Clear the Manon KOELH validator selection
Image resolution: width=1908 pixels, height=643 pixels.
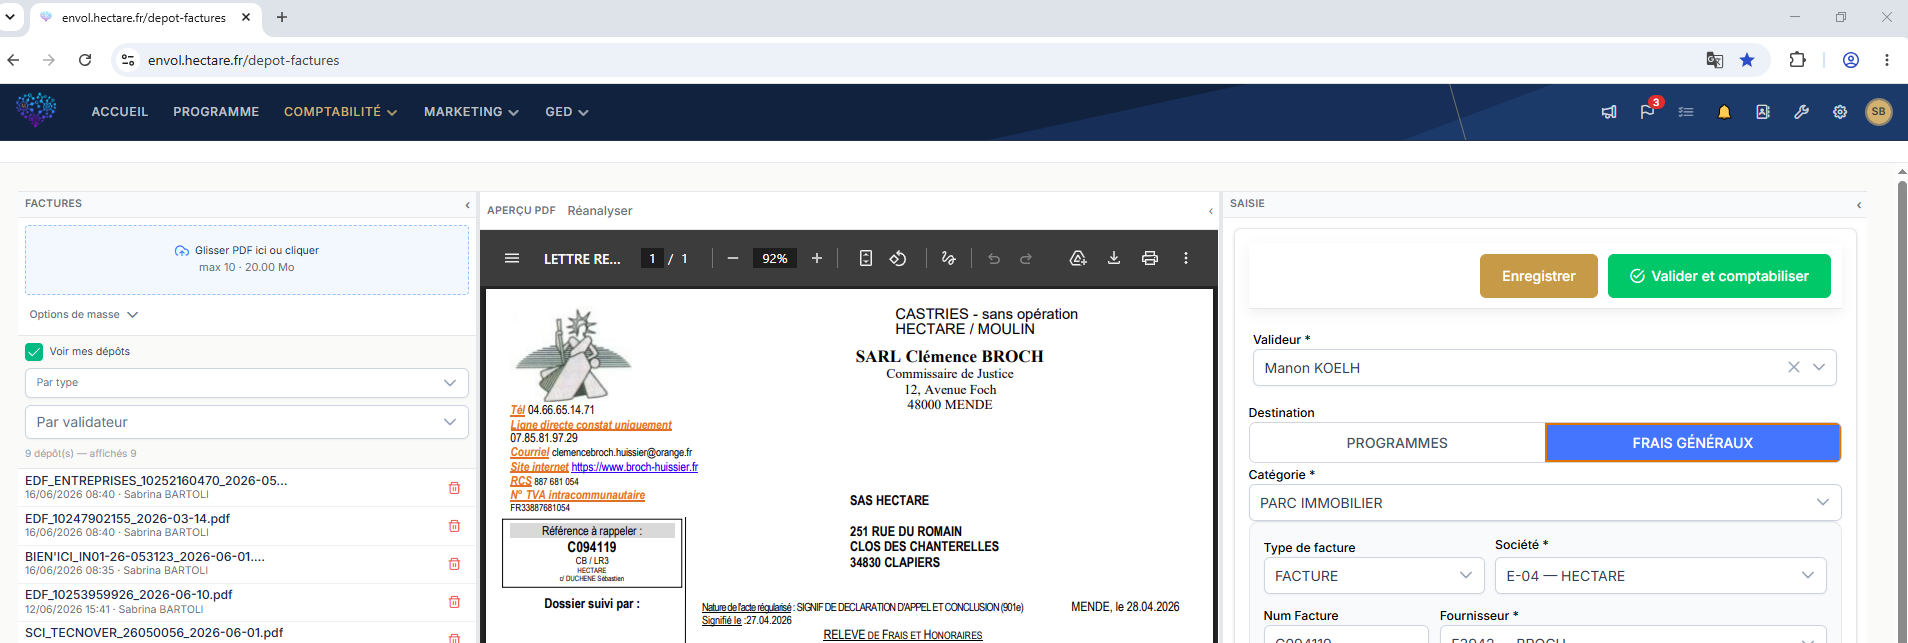click(x=1794, y=367)
